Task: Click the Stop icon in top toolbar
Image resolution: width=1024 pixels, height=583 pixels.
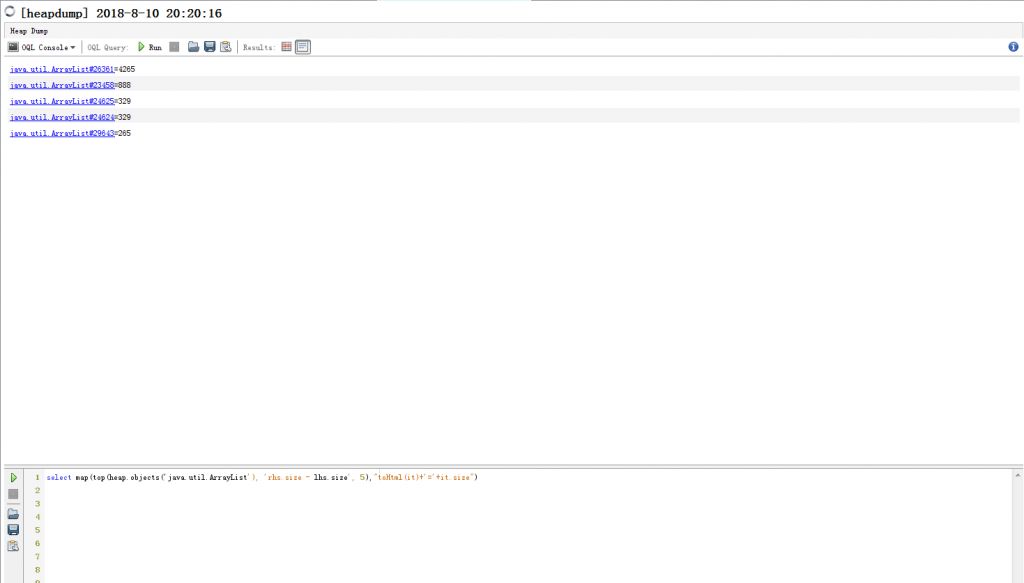Action: click(x=174, y=47)
